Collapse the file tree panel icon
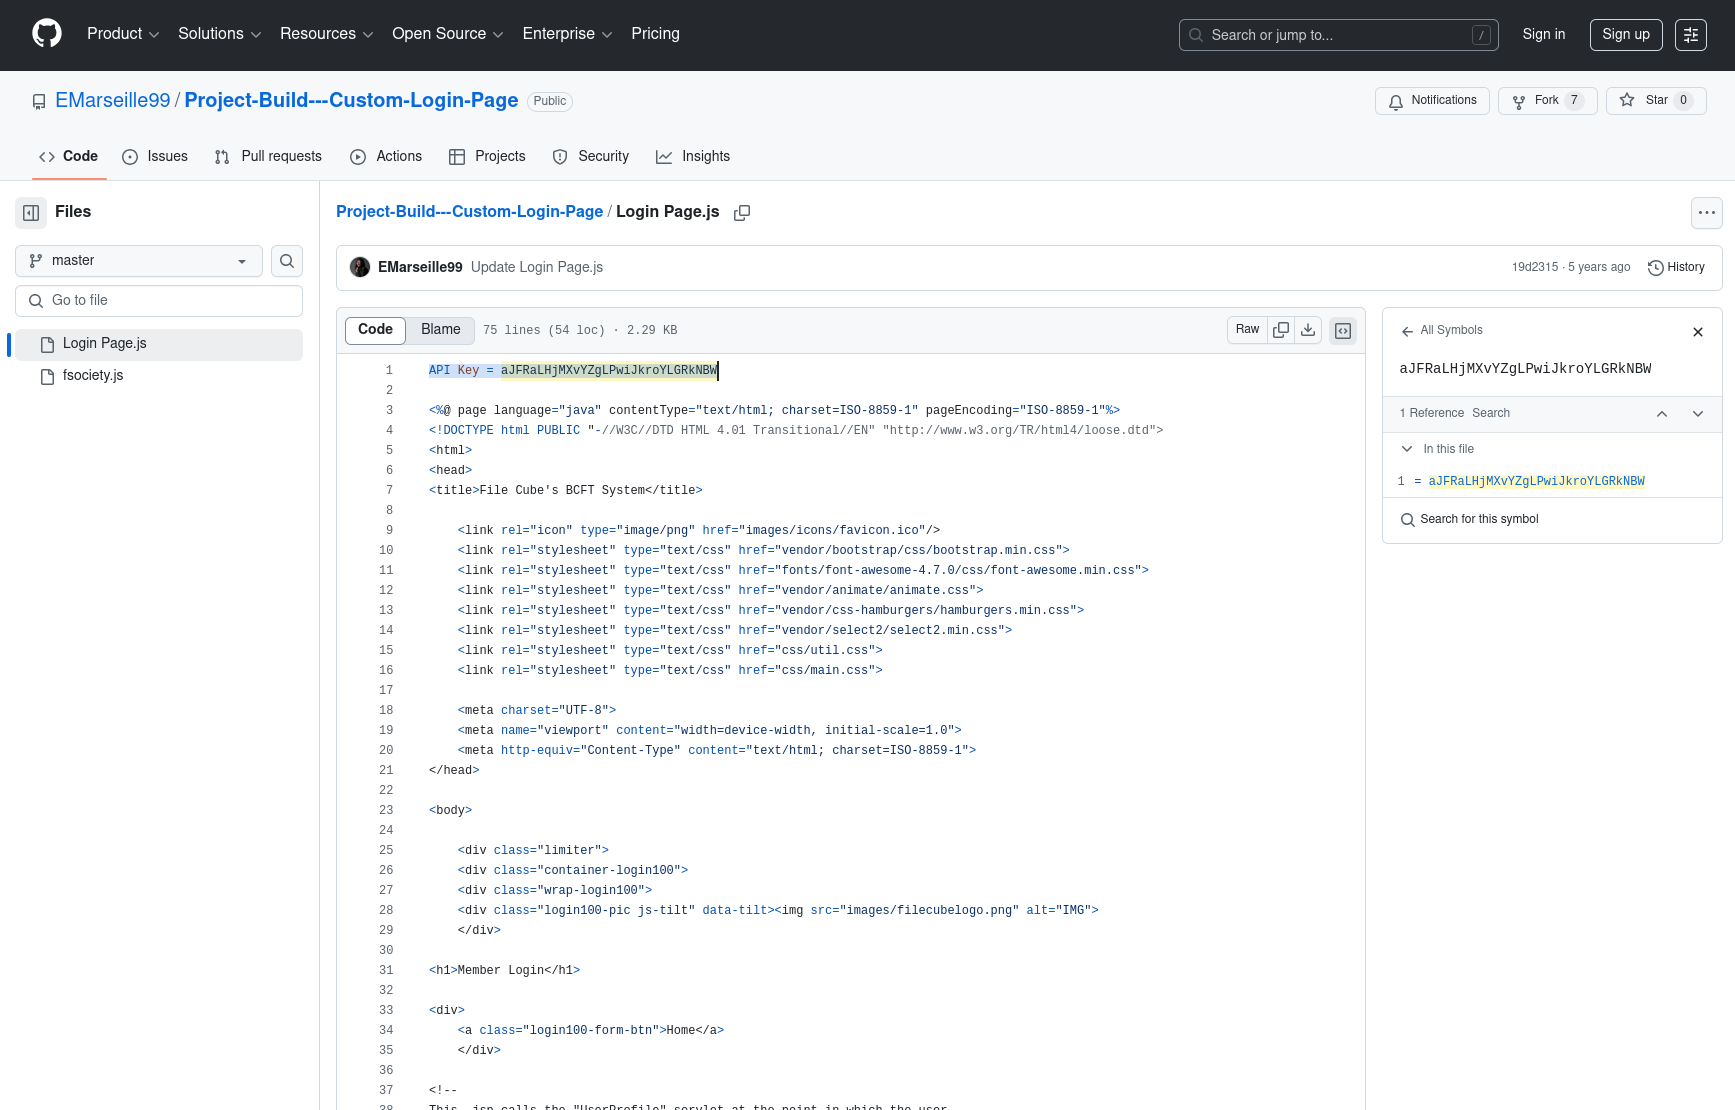The width and height of the screenshot is (1735, 1110). pyautogui.click(x=31, y=212)
